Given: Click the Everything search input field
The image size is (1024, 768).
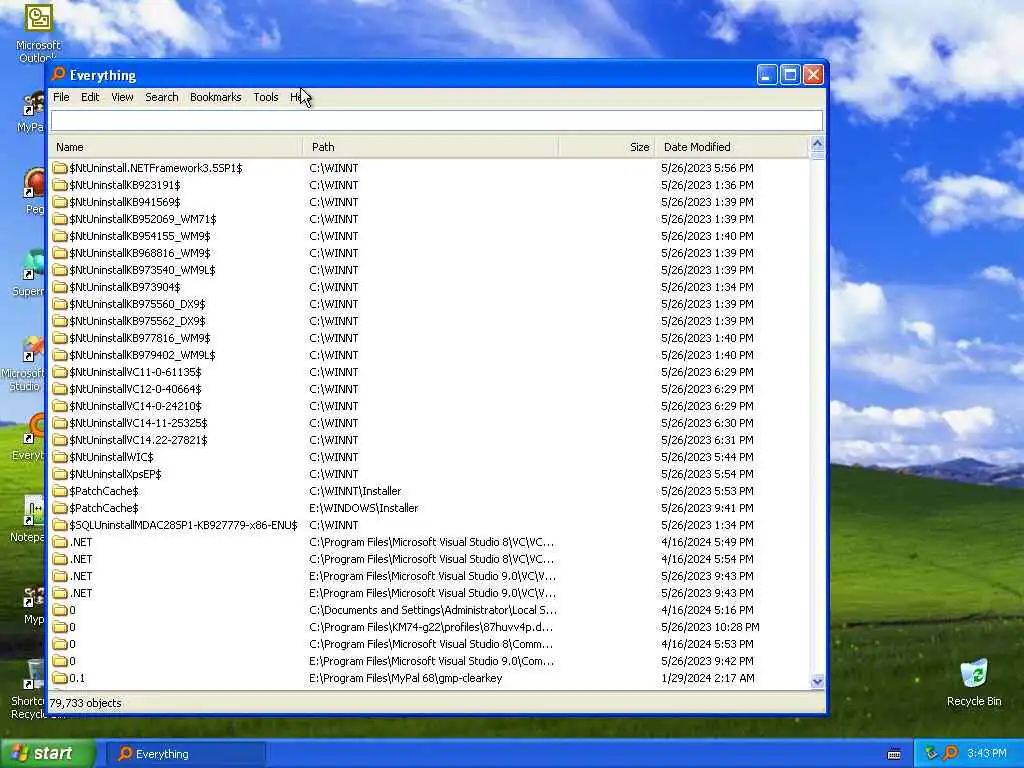Looking at the screenshot, I should [x=436, y=121].
